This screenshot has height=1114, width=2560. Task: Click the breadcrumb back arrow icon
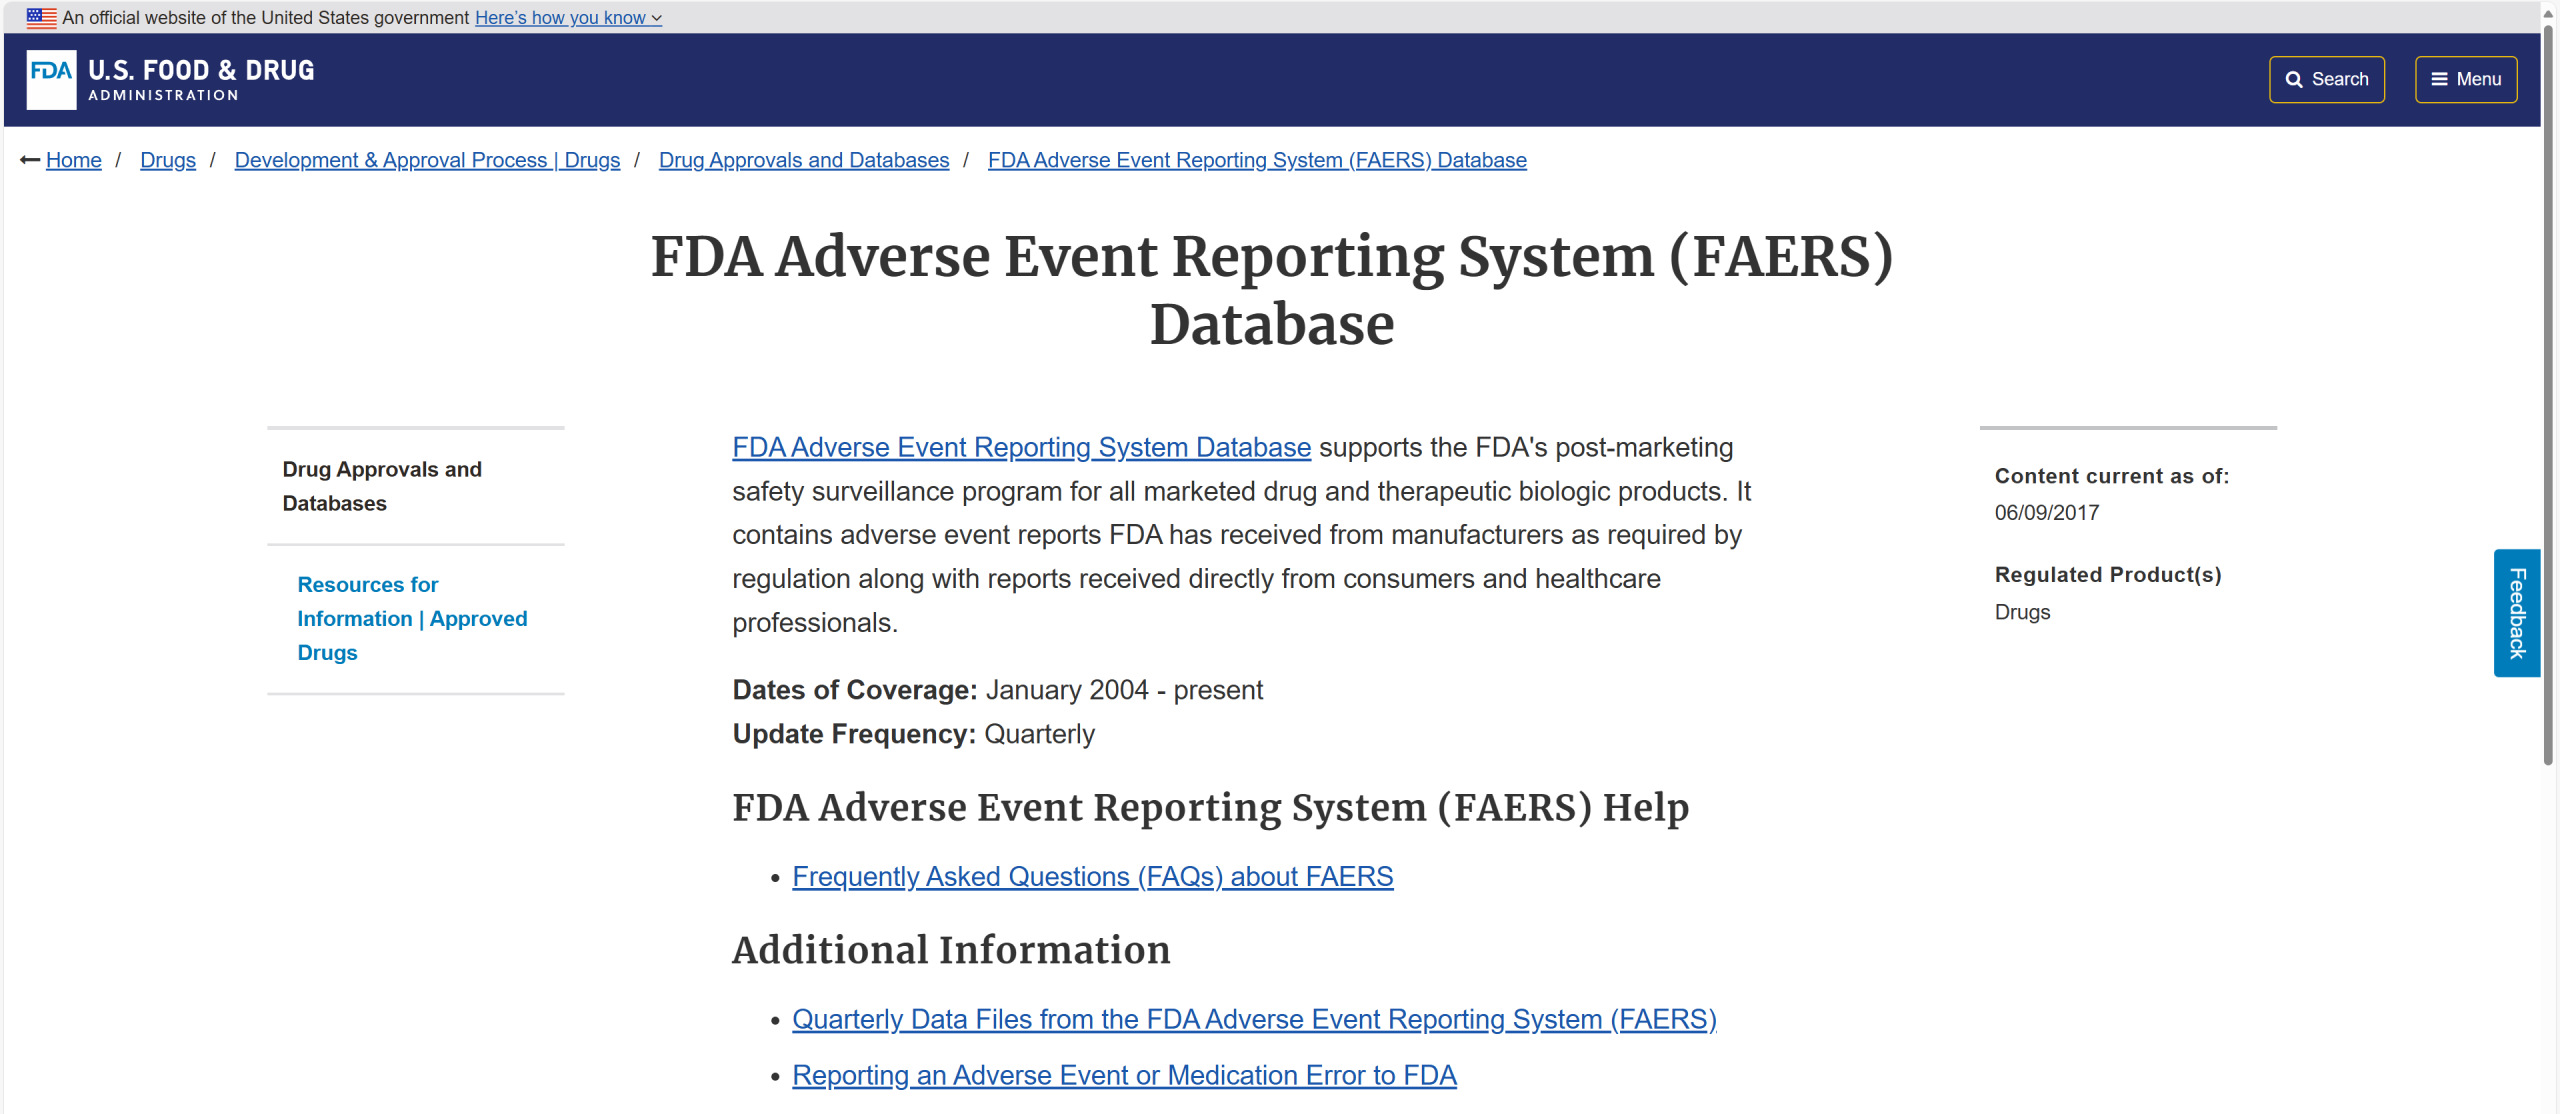30,160
